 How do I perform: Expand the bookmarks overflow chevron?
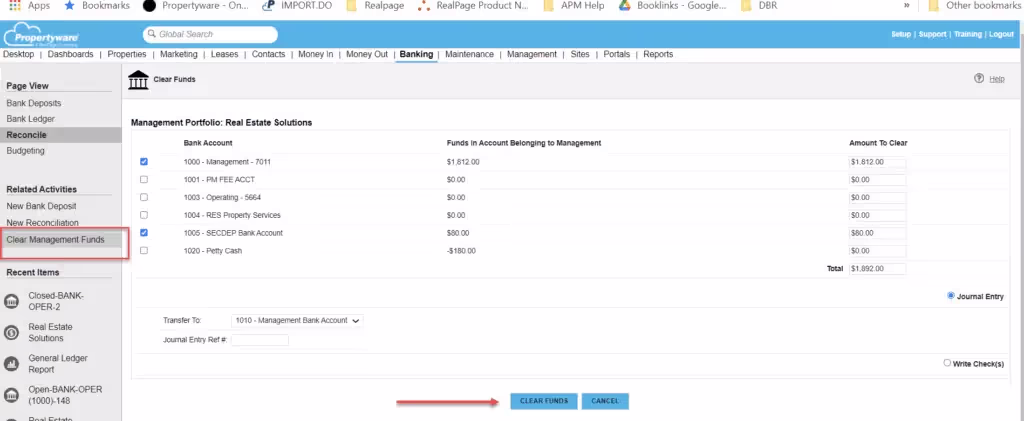(906, 6)
